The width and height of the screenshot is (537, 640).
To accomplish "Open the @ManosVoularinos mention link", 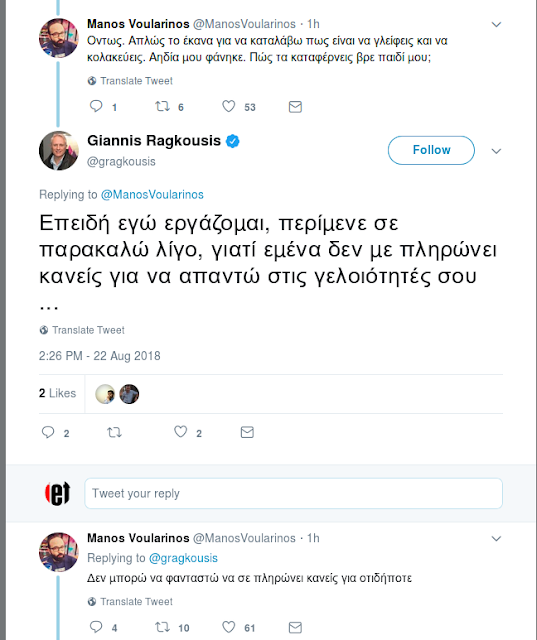I will coord(152,194).
